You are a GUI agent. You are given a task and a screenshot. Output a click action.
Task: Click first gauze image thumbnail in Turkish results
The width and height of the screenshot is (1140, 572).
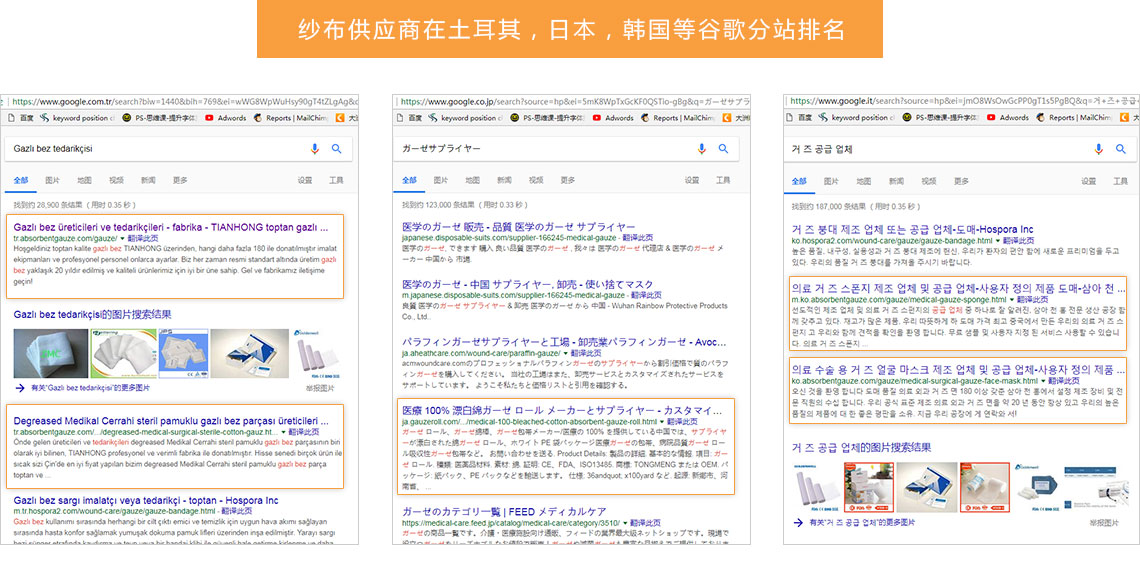click(x=49, y=353)
